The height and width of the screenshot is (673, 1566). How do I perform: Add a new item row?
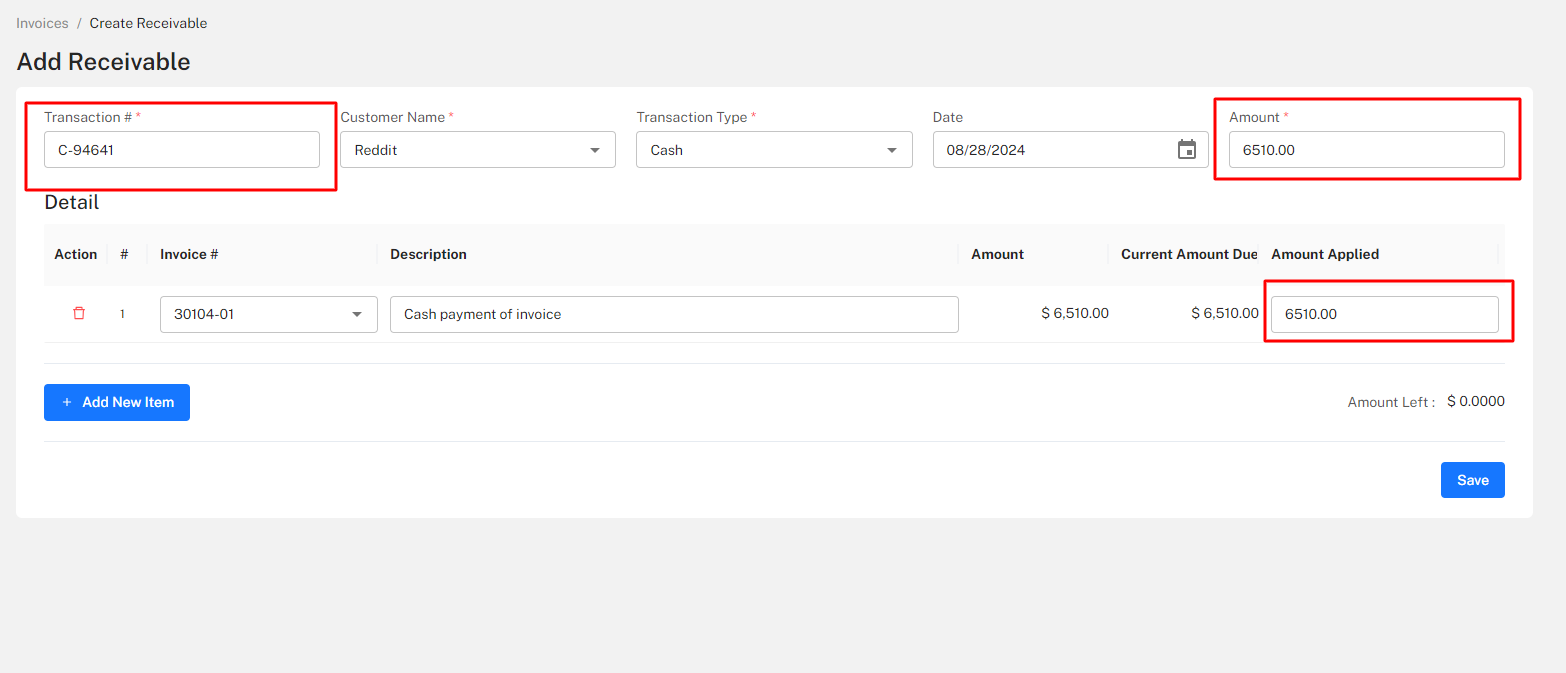coord(116,402)
